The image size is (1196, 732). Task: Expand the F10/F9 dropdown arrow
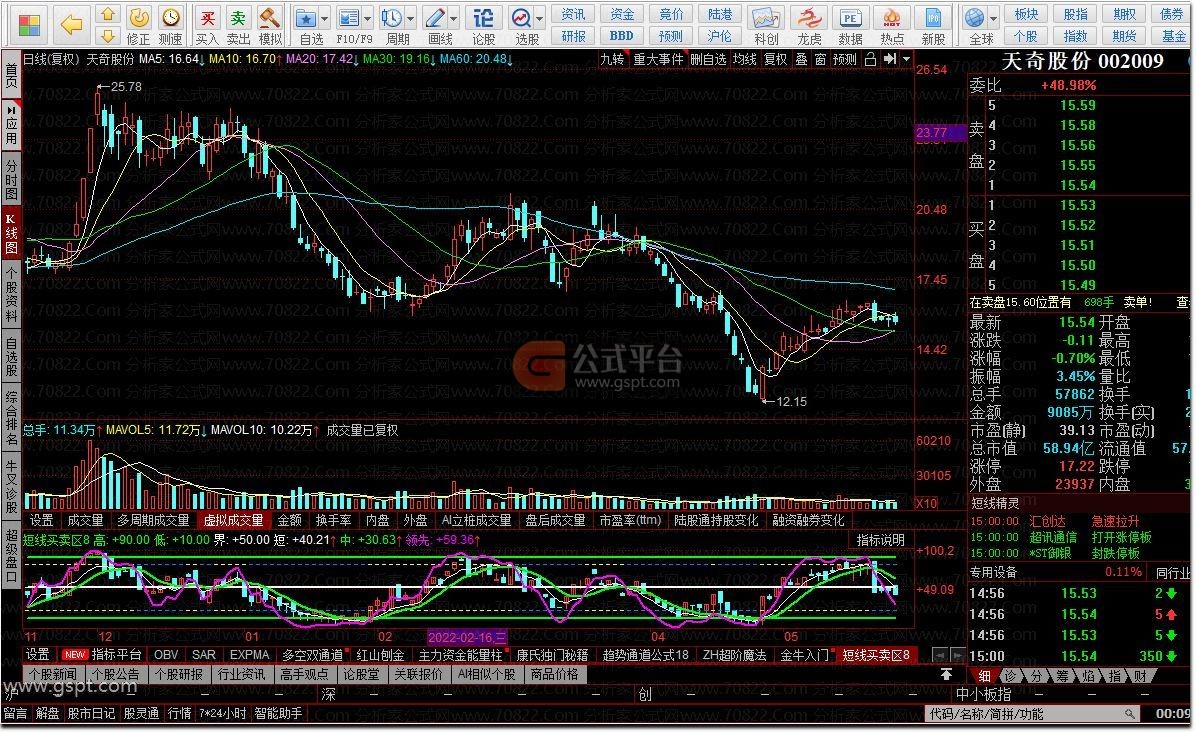368,18
